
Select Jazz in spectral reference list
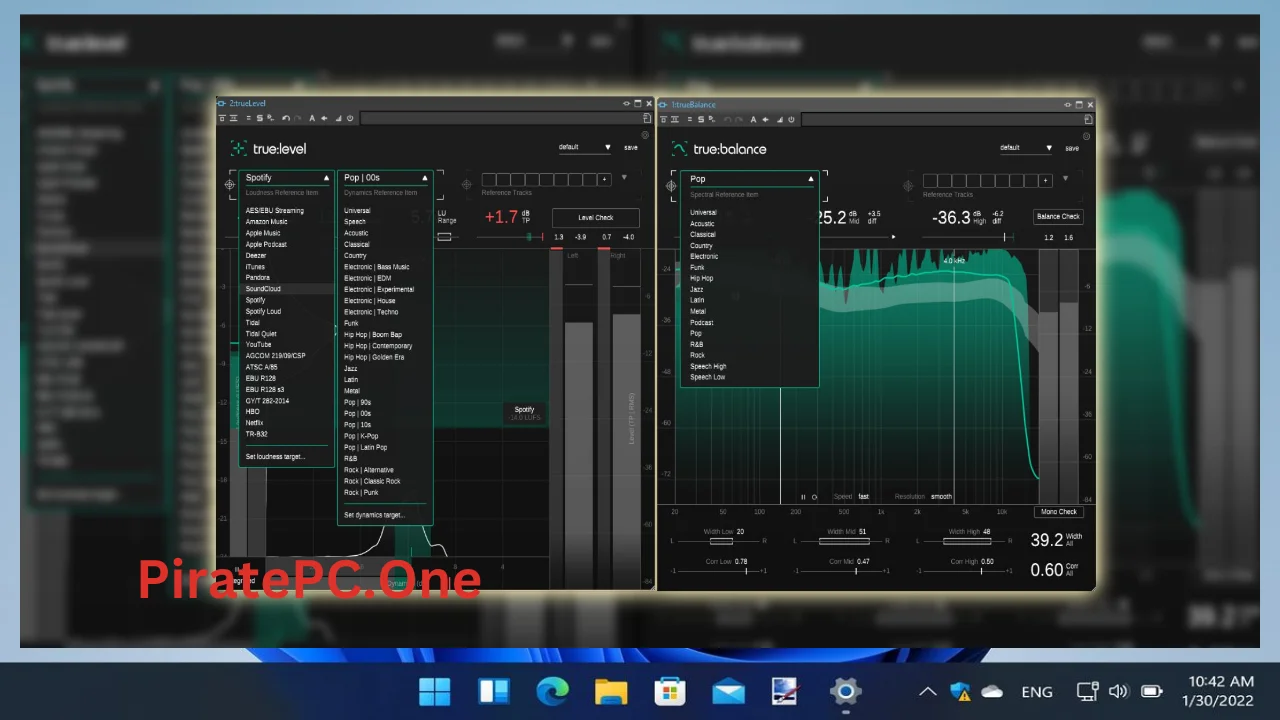coord(696,289)
